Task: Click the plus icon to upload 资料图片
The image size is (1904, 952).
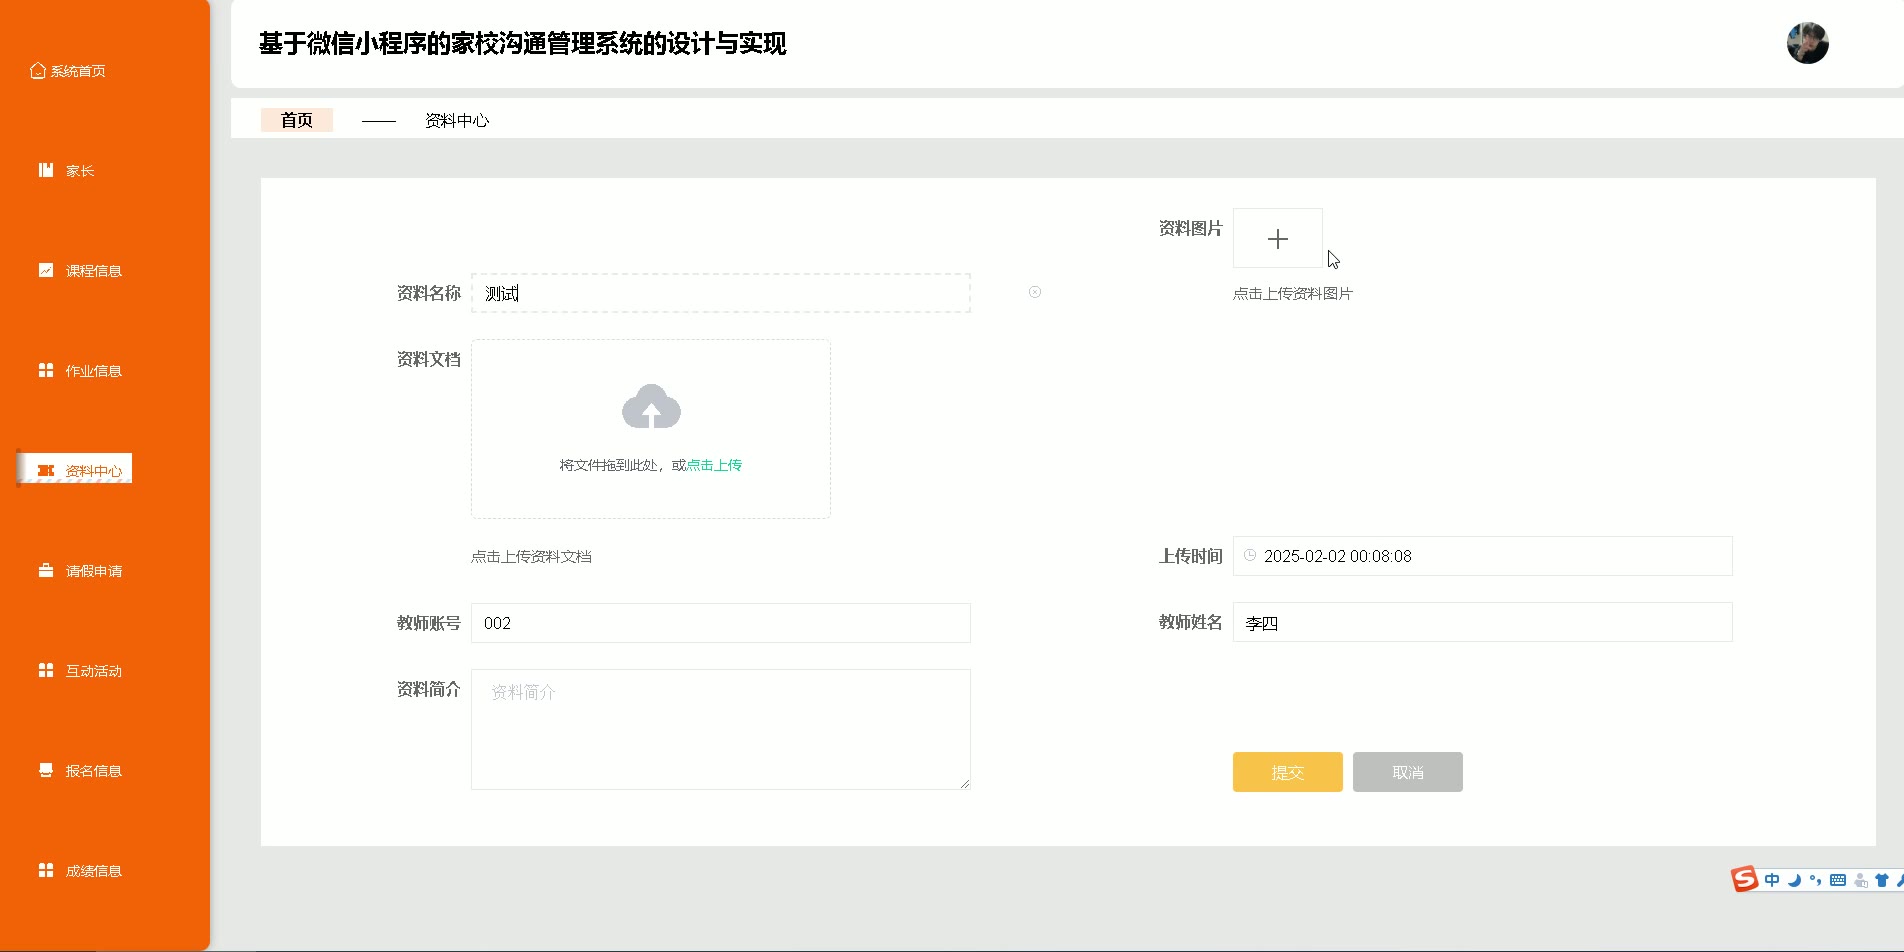Action: pos(1277,239)
